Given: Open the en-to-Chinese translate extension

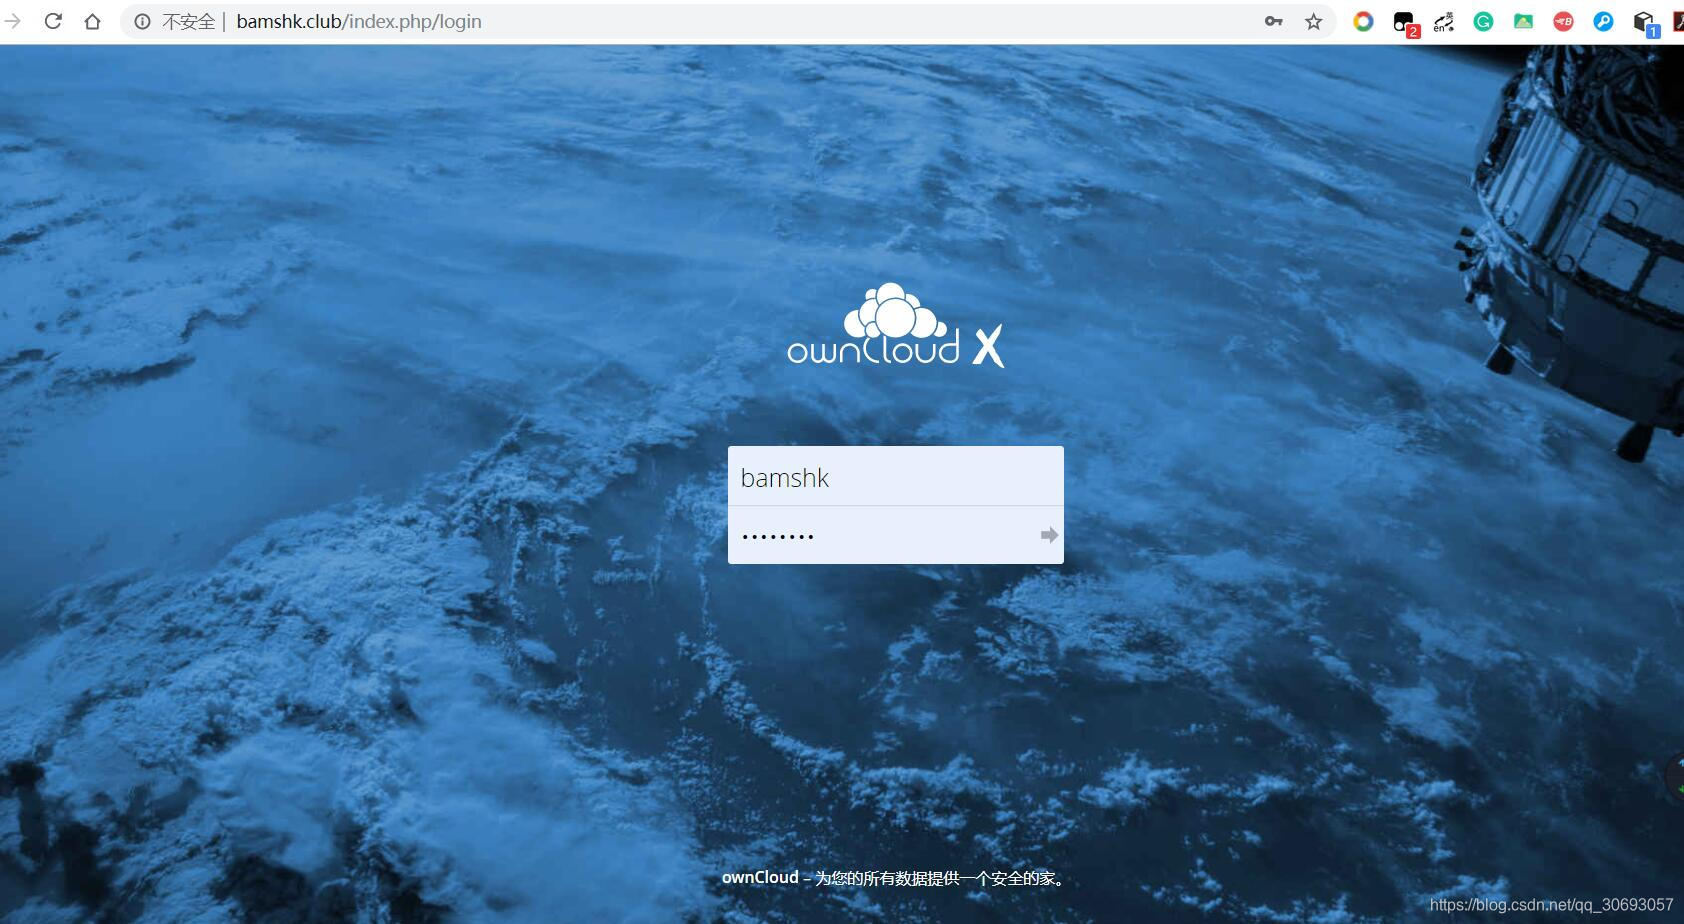Looking at the screenshot, I should click(1443, 21).
